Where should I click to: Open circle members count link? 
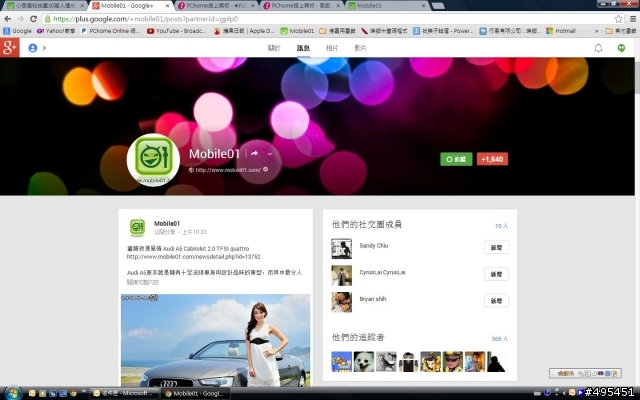[501, 226]
